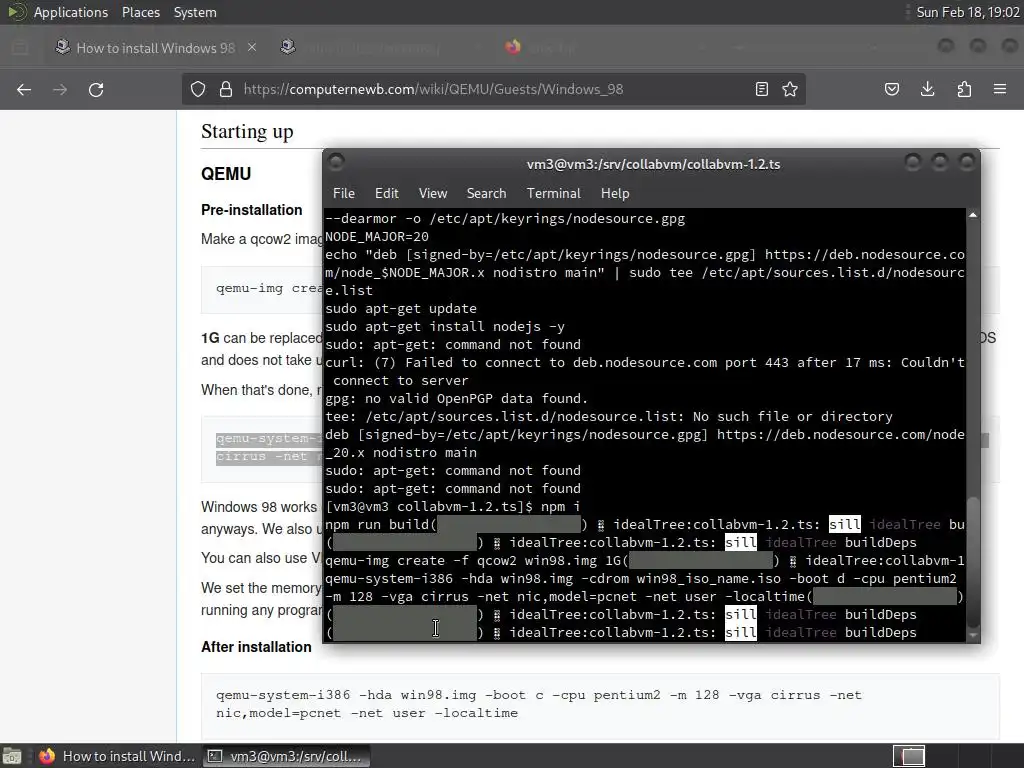Click terminal line 'sudo apt-get install nodejs -y'
1024x768 pixels.
(x=445, y=327)
